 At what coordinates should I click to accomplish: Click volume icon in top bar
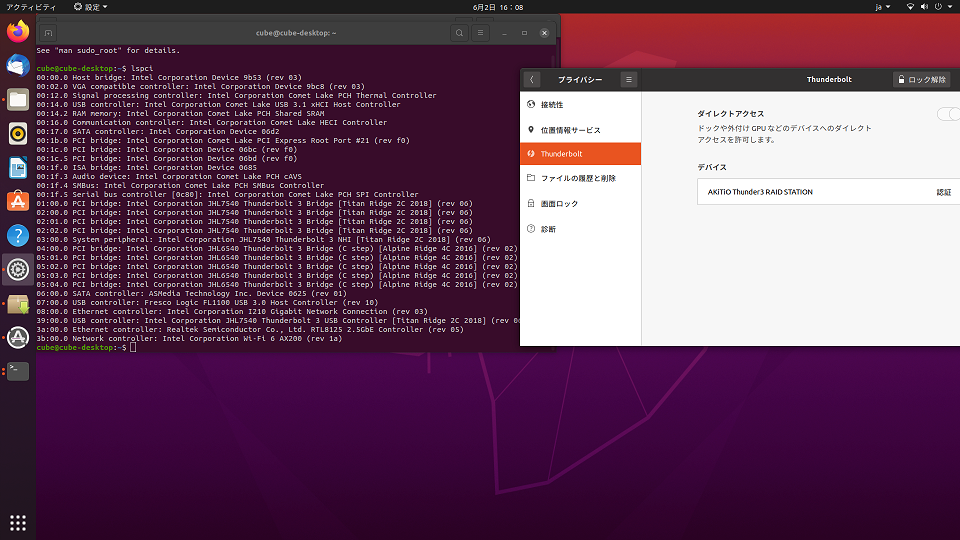point(924,7)
